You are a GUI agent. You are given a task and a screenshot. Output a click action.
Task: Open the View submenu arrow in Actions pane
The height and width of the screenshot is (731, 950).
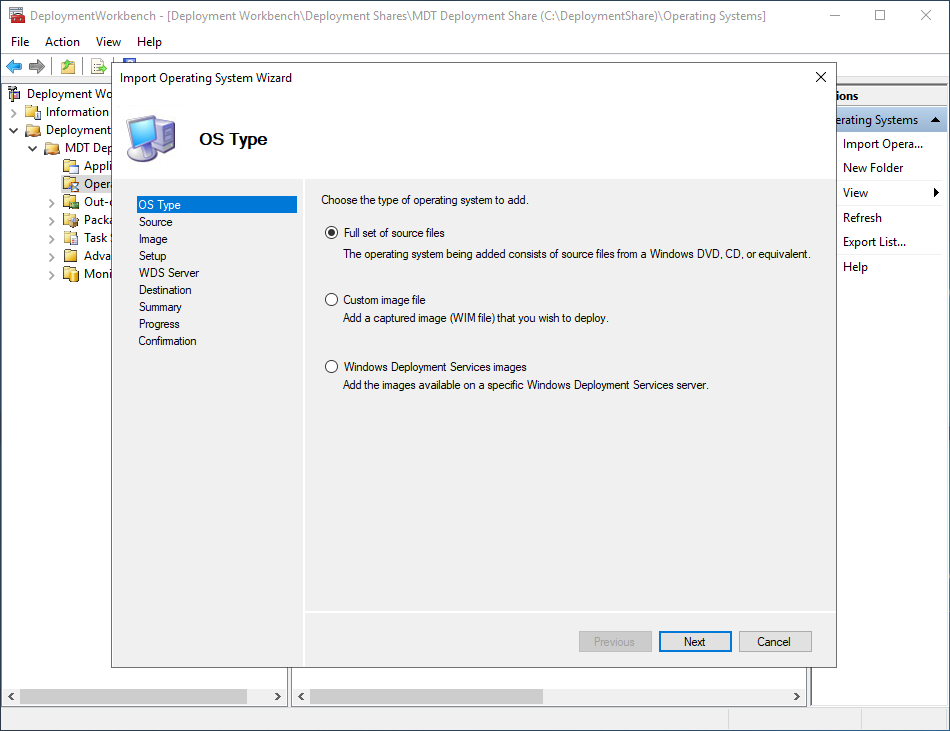(x=936, y=193)
